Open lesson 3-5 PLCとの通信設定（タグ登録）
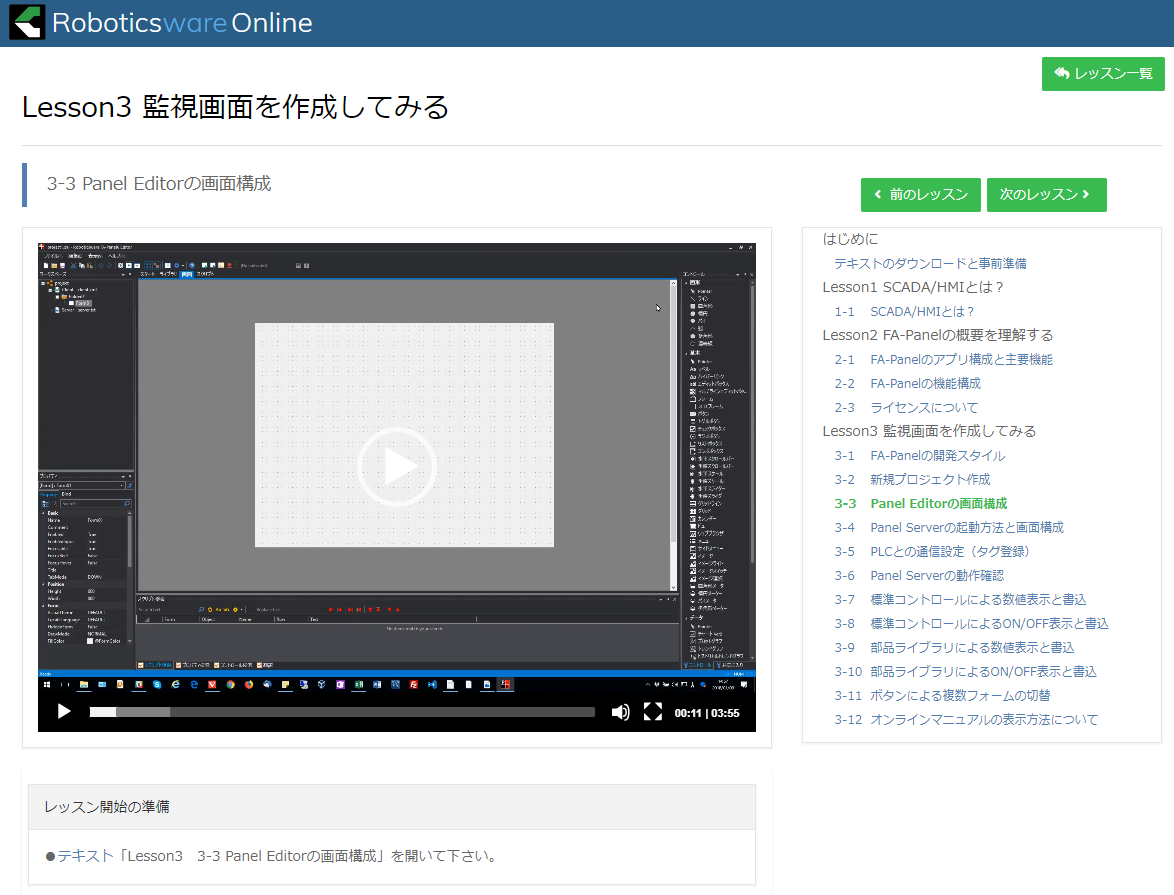The width and height of the screenshot is (1174, 895). [x=932, y=552]
